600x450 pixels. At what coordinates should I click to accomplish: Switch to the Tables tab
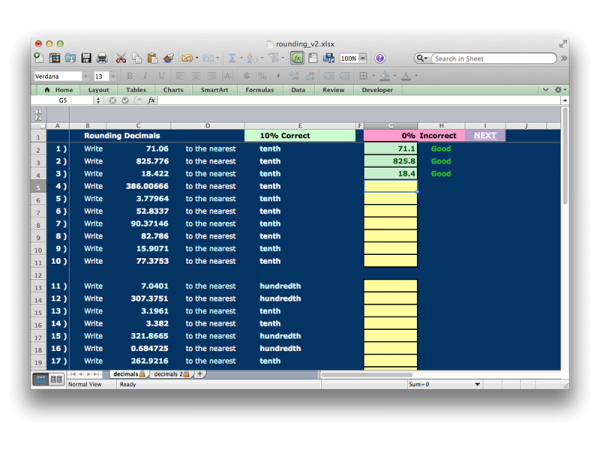click(x=136, y=90)
